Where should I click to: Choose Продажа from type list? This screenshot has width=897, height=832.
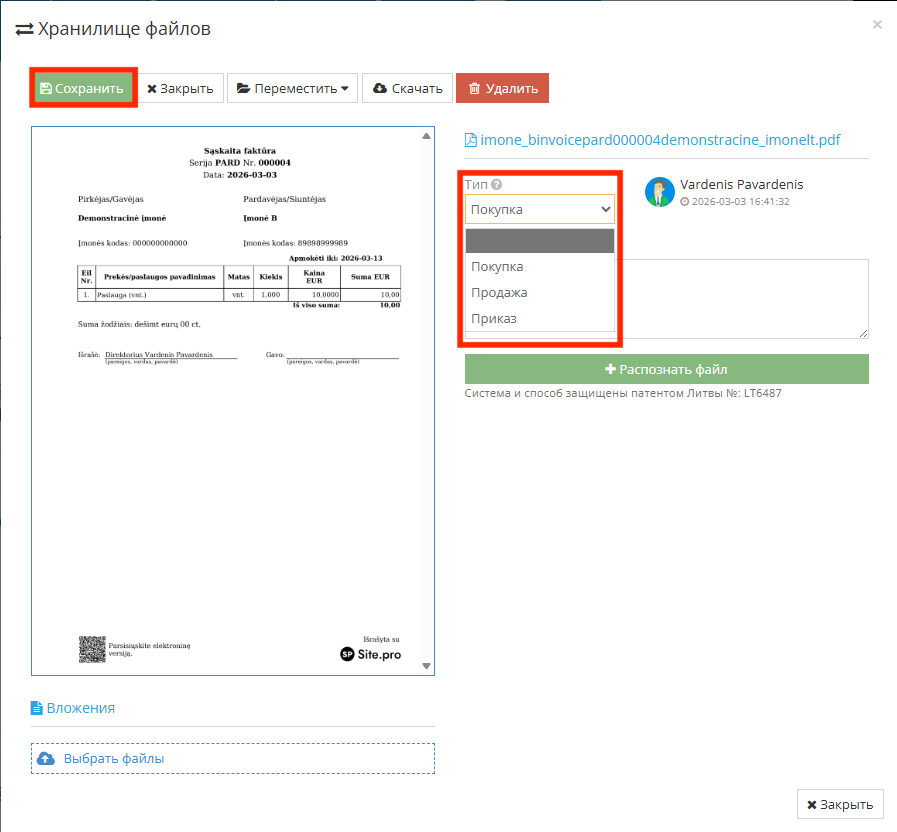(540, 293)
